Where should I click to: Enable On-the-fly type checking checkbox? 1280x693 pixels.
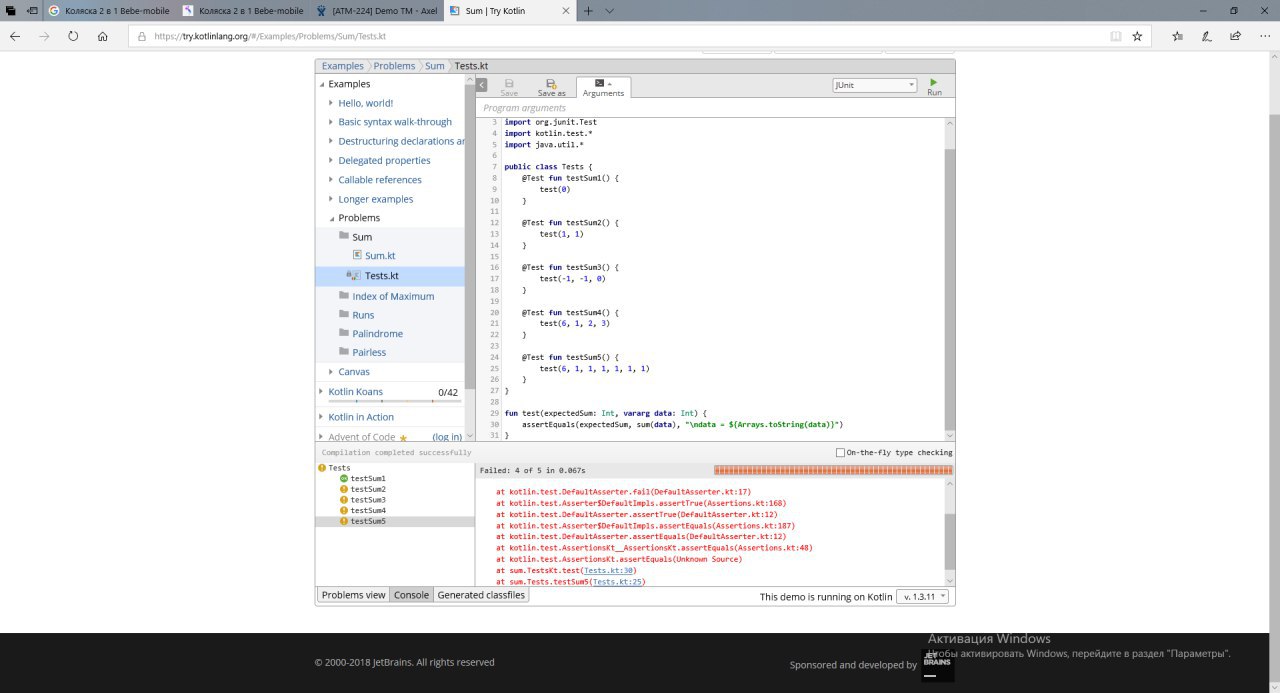coord(840,452)
